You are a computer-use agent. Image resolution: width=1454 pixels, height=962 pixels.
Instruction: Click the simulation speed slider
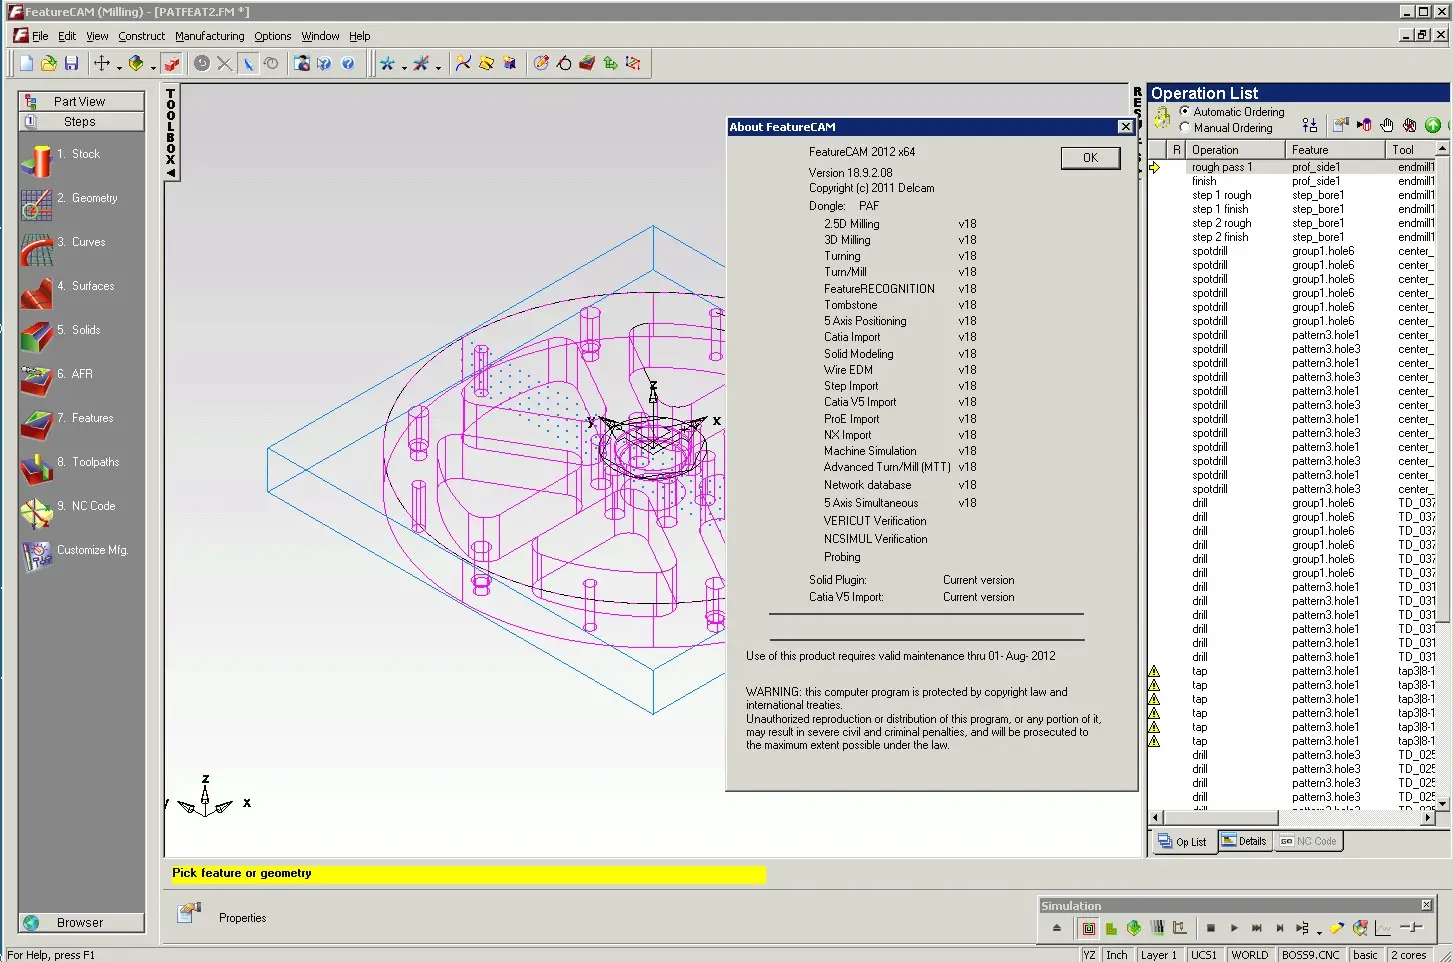[1411, 927]
